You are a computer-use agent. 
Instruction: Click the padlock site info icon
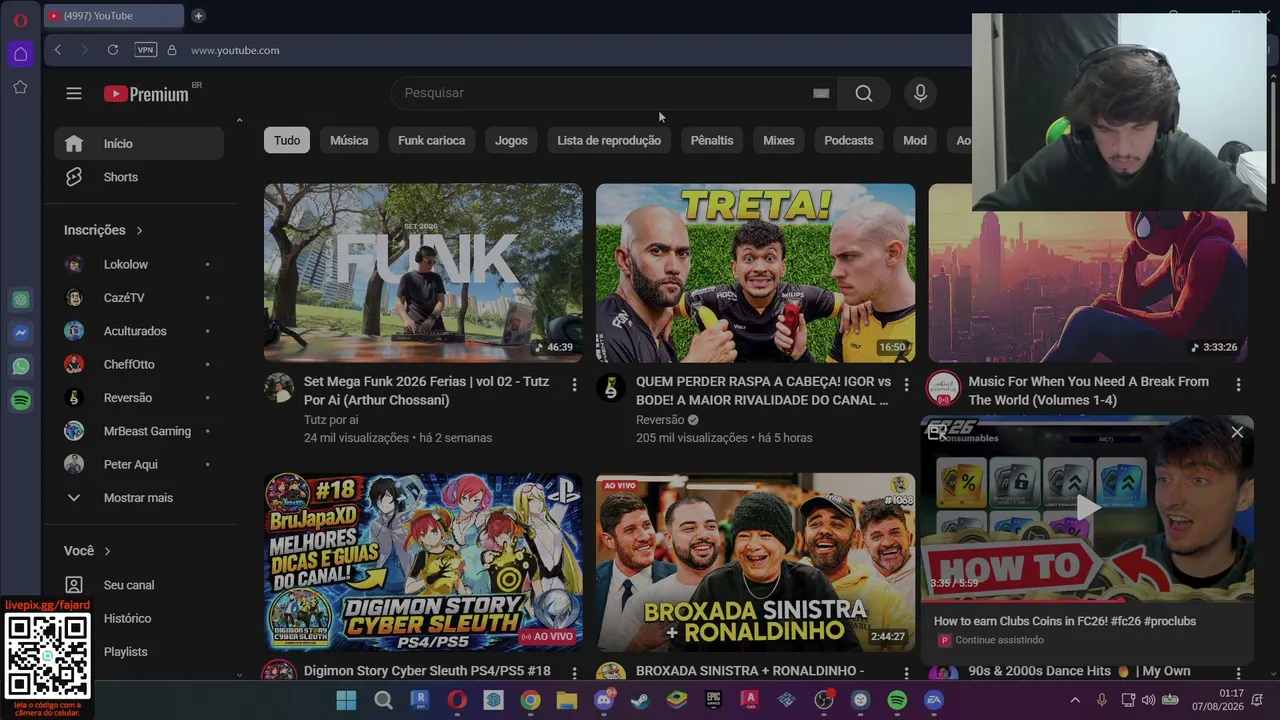[172, 50]
